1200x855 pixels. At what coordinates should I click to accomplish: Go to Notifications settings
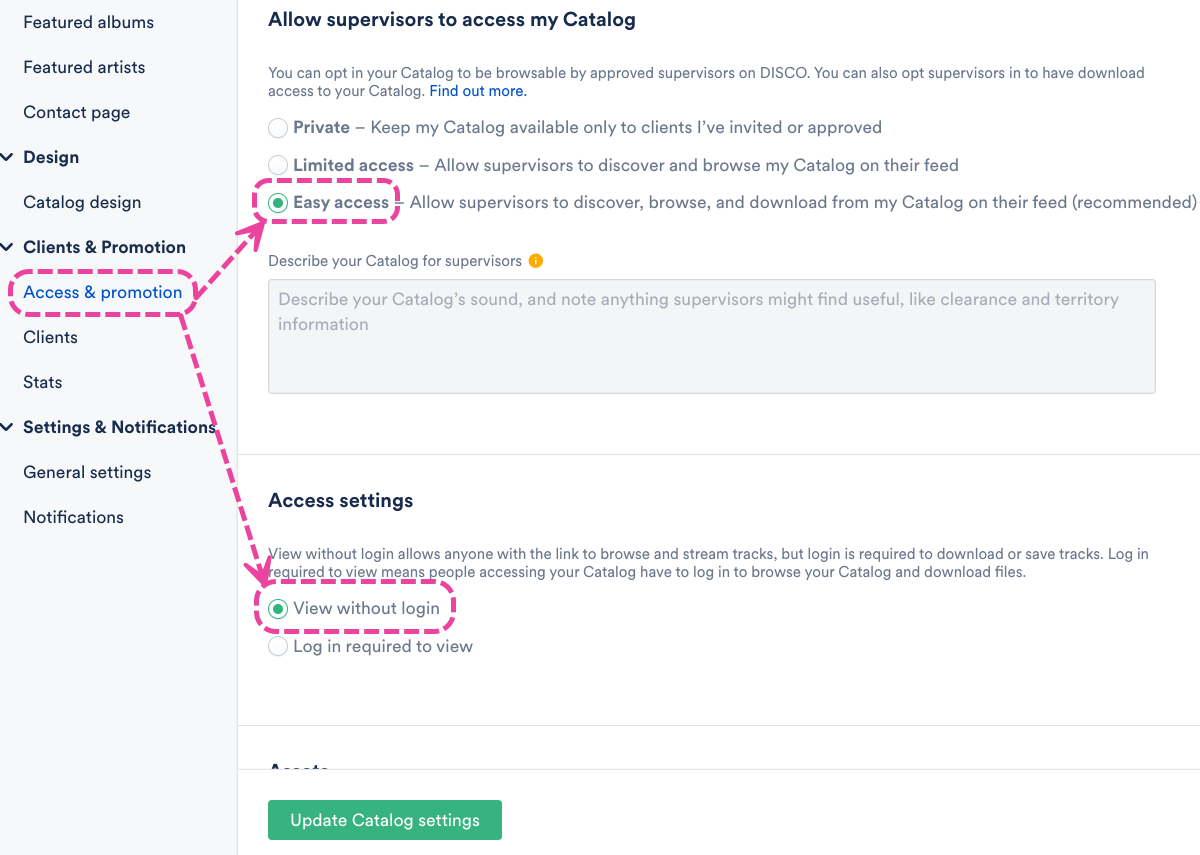pyautogui.click(x=73, y=517)
